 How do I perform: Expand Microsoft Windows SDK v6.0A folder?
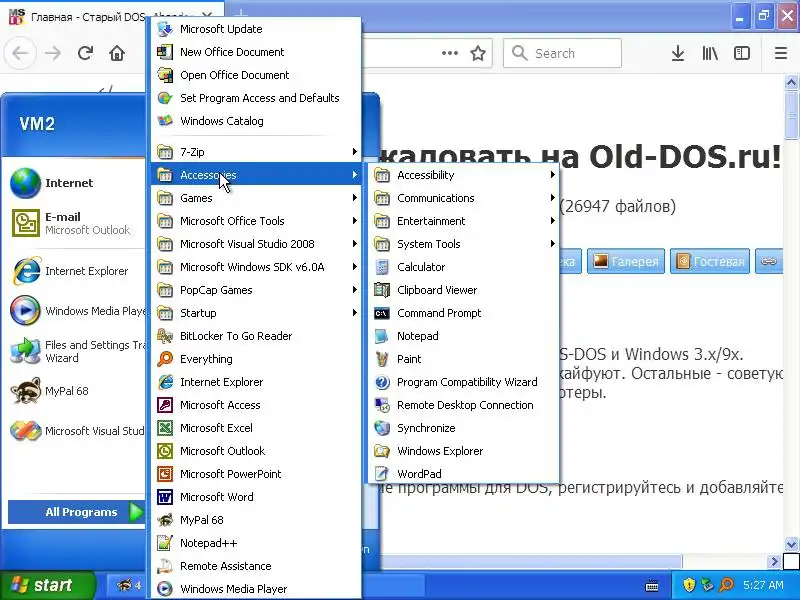click(x=256, y=267)
